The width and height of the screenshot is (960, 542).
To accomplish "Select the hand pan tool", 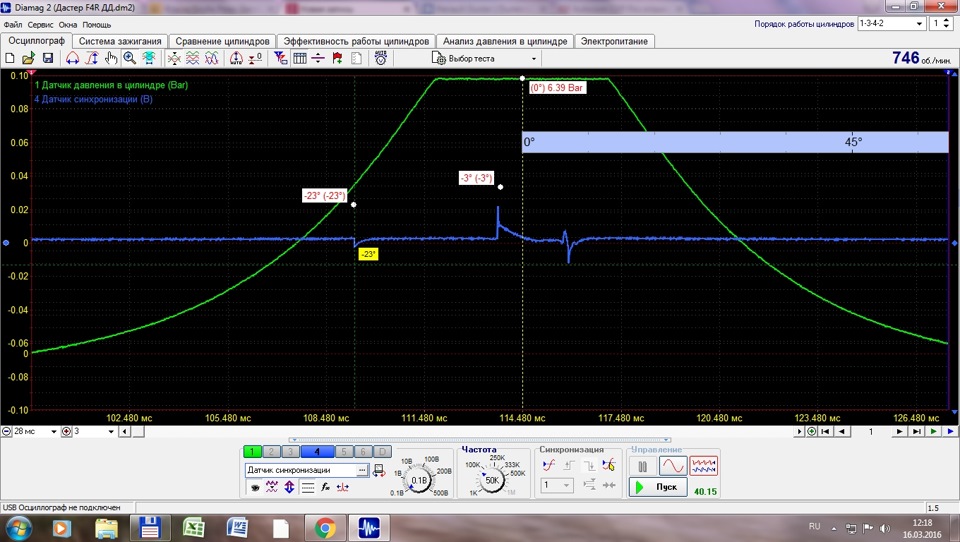I will tap(111, 58).
